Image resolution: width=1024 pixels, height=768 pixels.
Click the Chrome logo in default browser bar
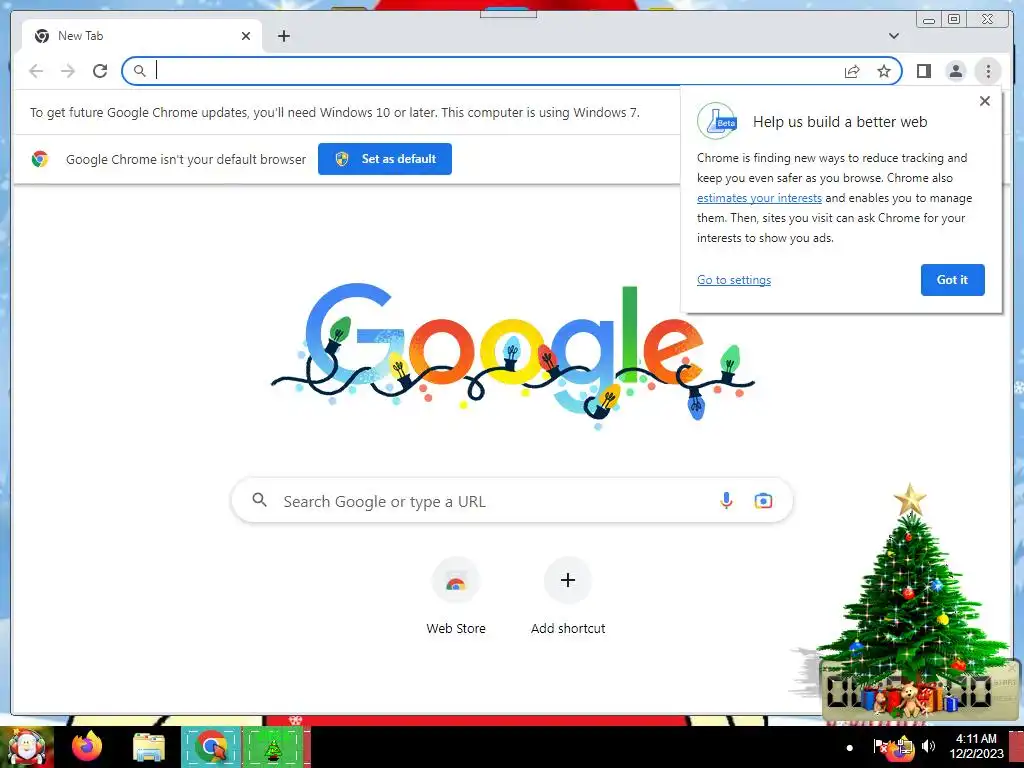(x=40, y=159)
